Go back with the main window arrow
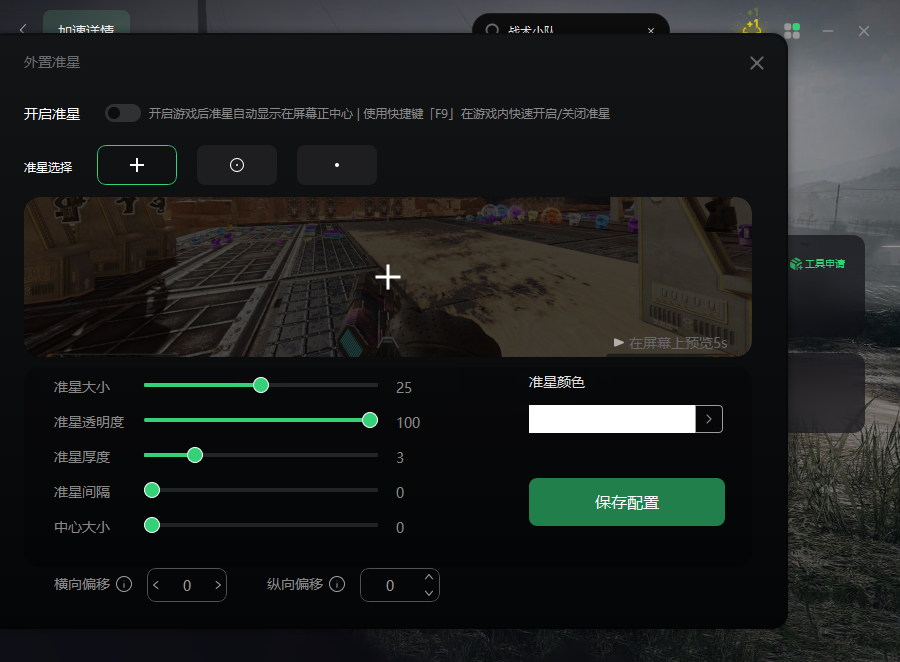900x662 pixels. tap(23, 29)
